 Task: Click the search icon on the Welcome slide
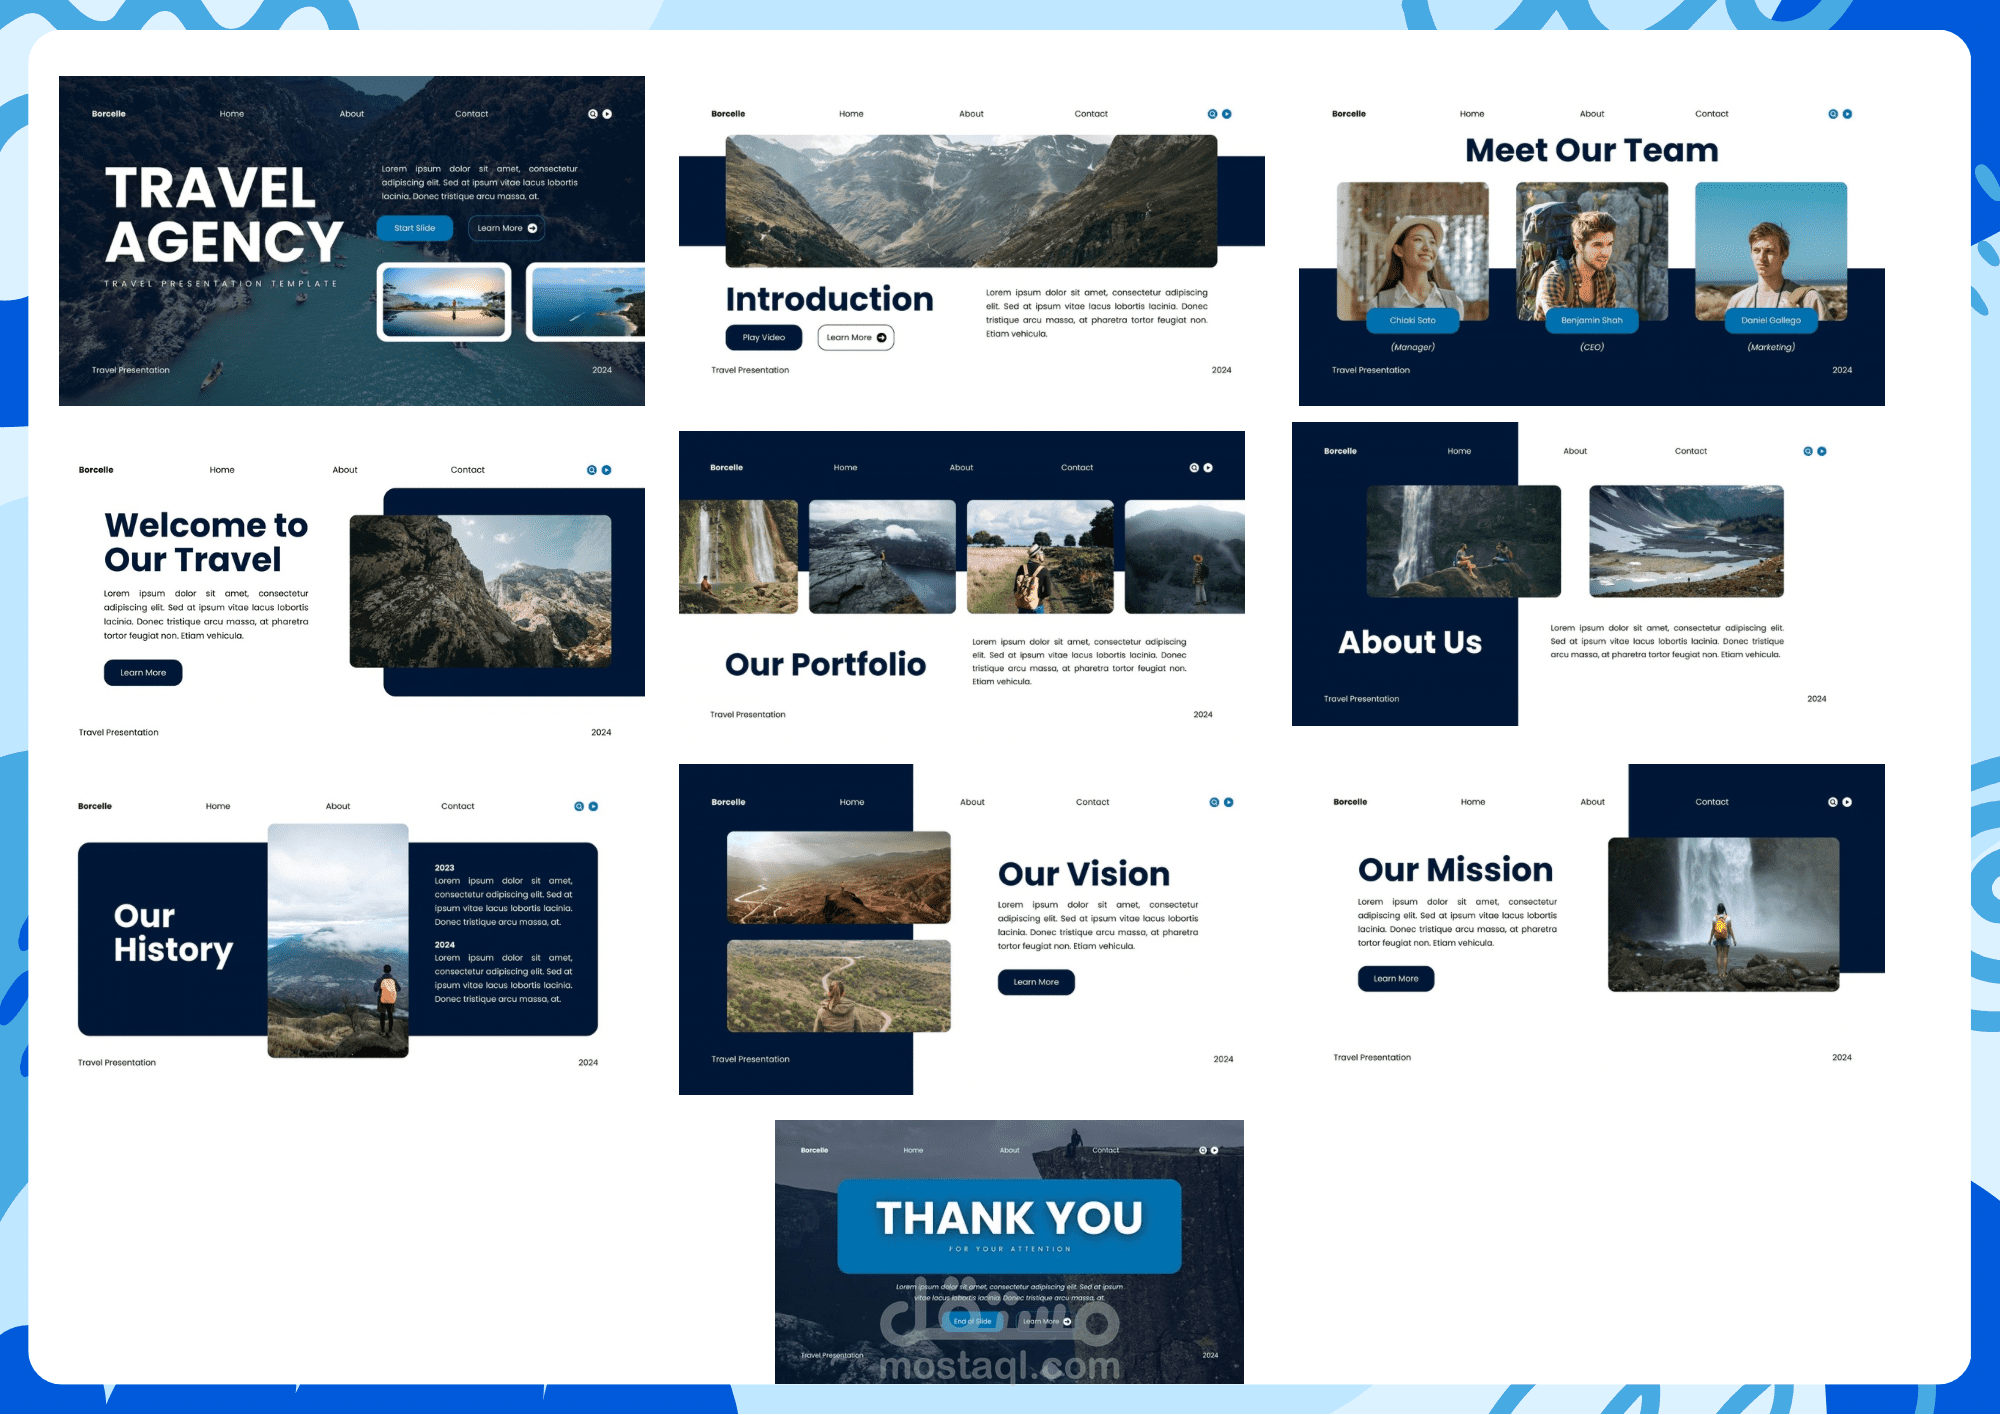pyautogui.click(x=592, y=470)
